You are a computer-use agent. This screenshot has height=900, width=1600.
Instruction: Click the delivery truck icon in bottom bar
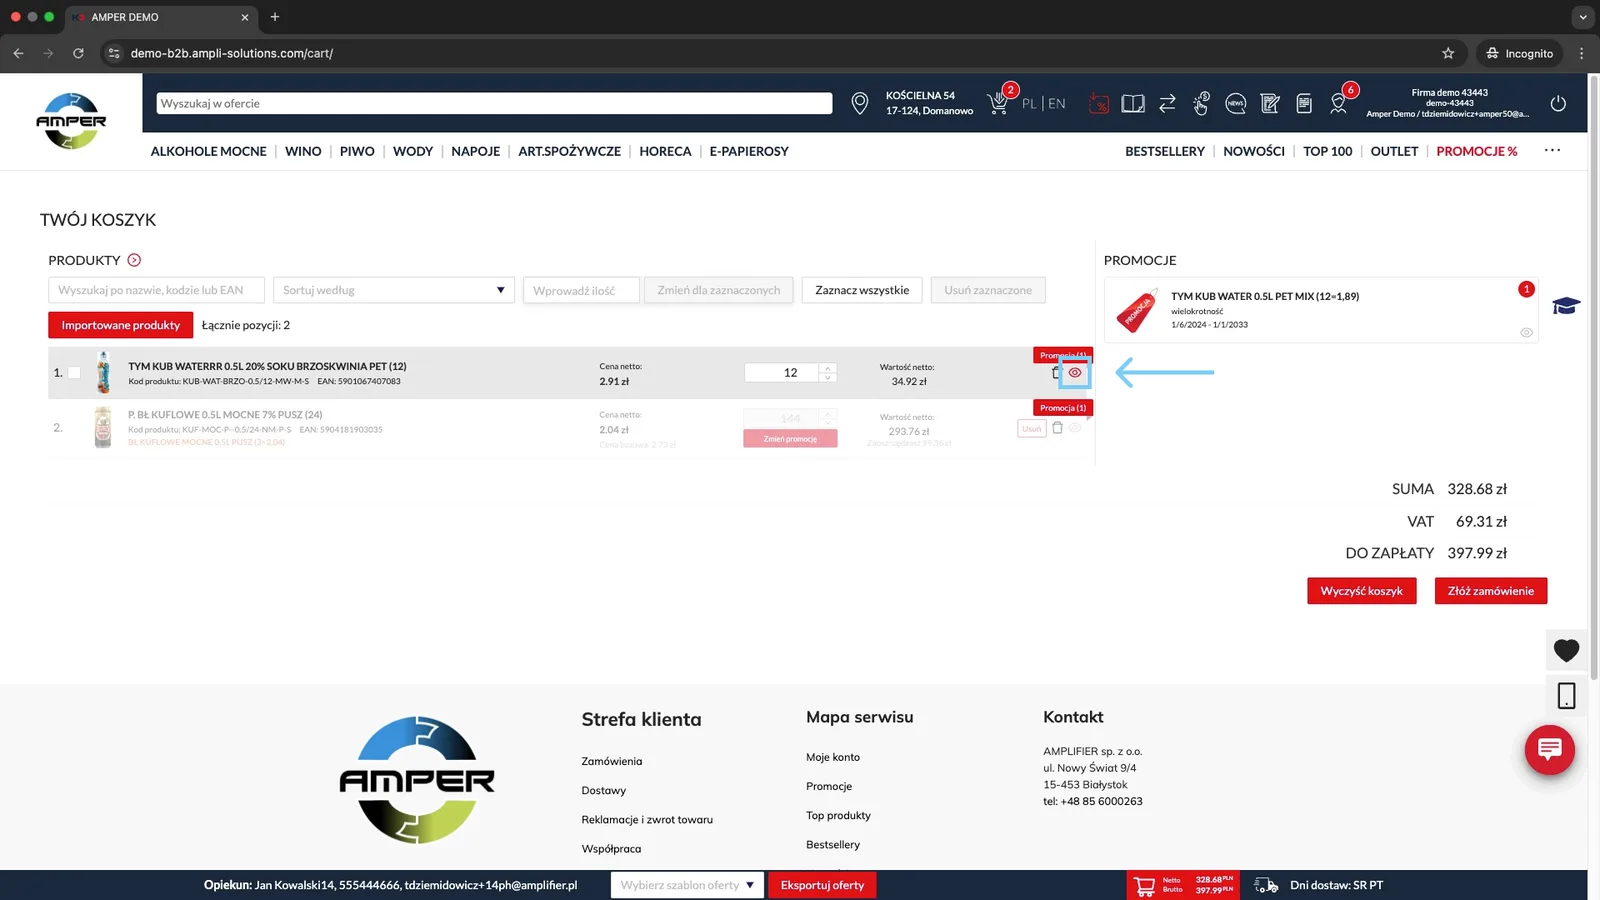pos(1266,885)
